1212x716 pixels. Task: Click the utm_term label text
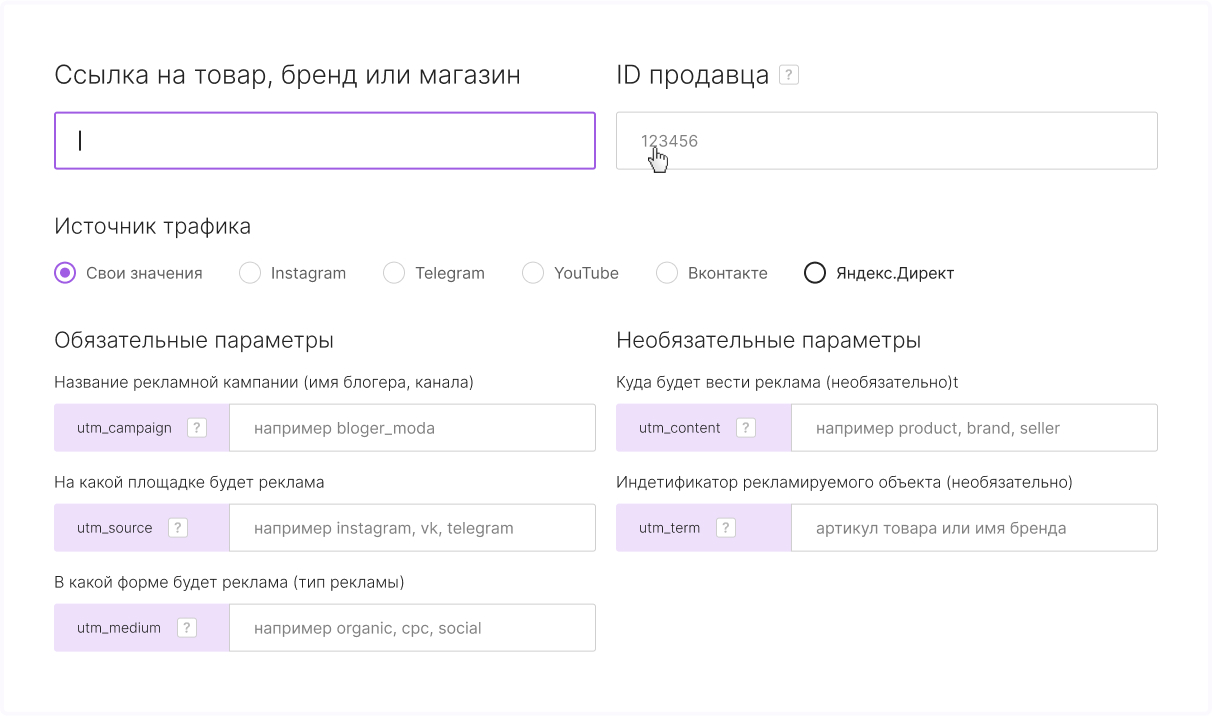point(670,528)
